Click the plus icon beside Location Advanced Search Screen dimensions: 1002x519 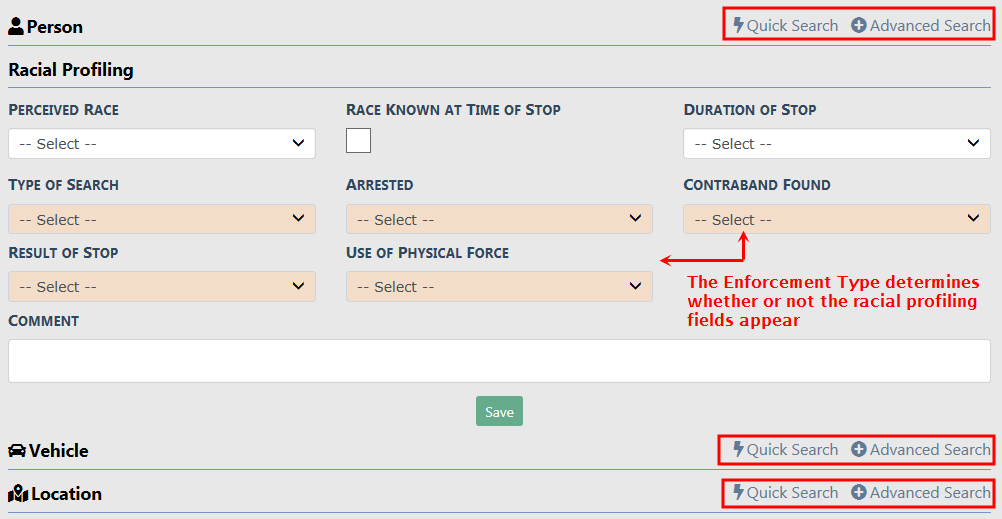pyautogui.click(x=859, y=493)
